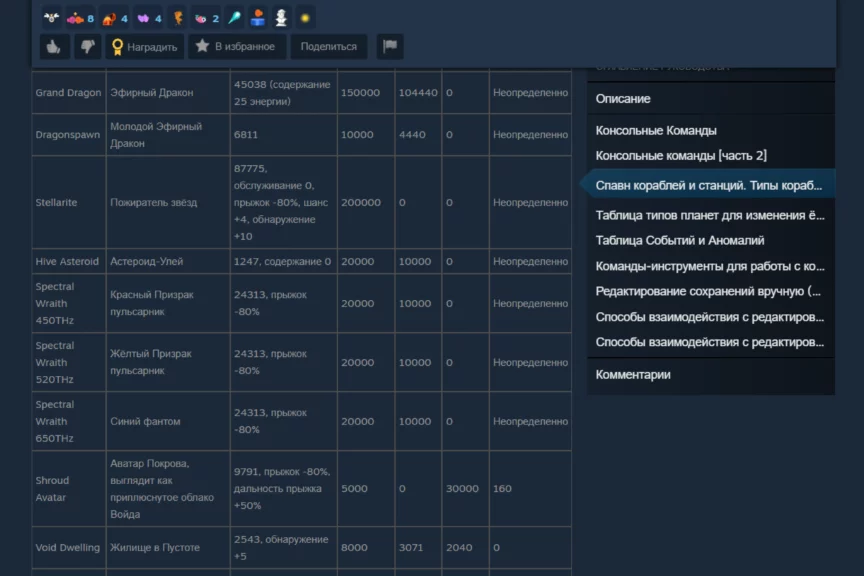This screenshot has width=864, height=576.
Task: Click the Наградить award button
Action: tap(144, 46)
